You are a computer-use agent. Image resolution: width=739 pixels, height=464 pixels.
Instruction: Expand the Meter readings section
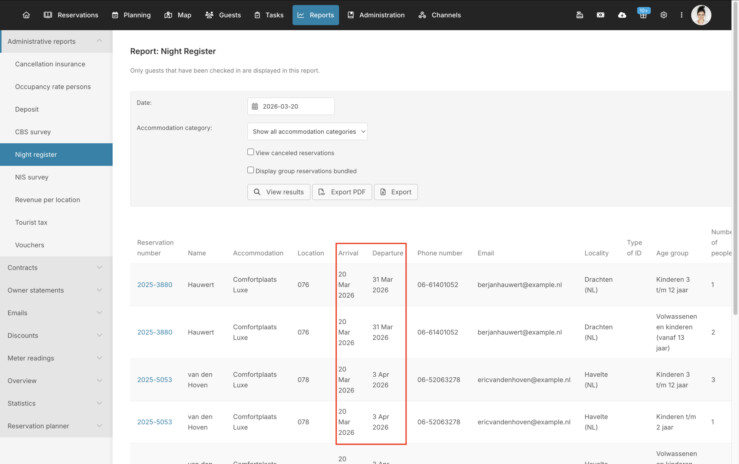tap(56, 358)
